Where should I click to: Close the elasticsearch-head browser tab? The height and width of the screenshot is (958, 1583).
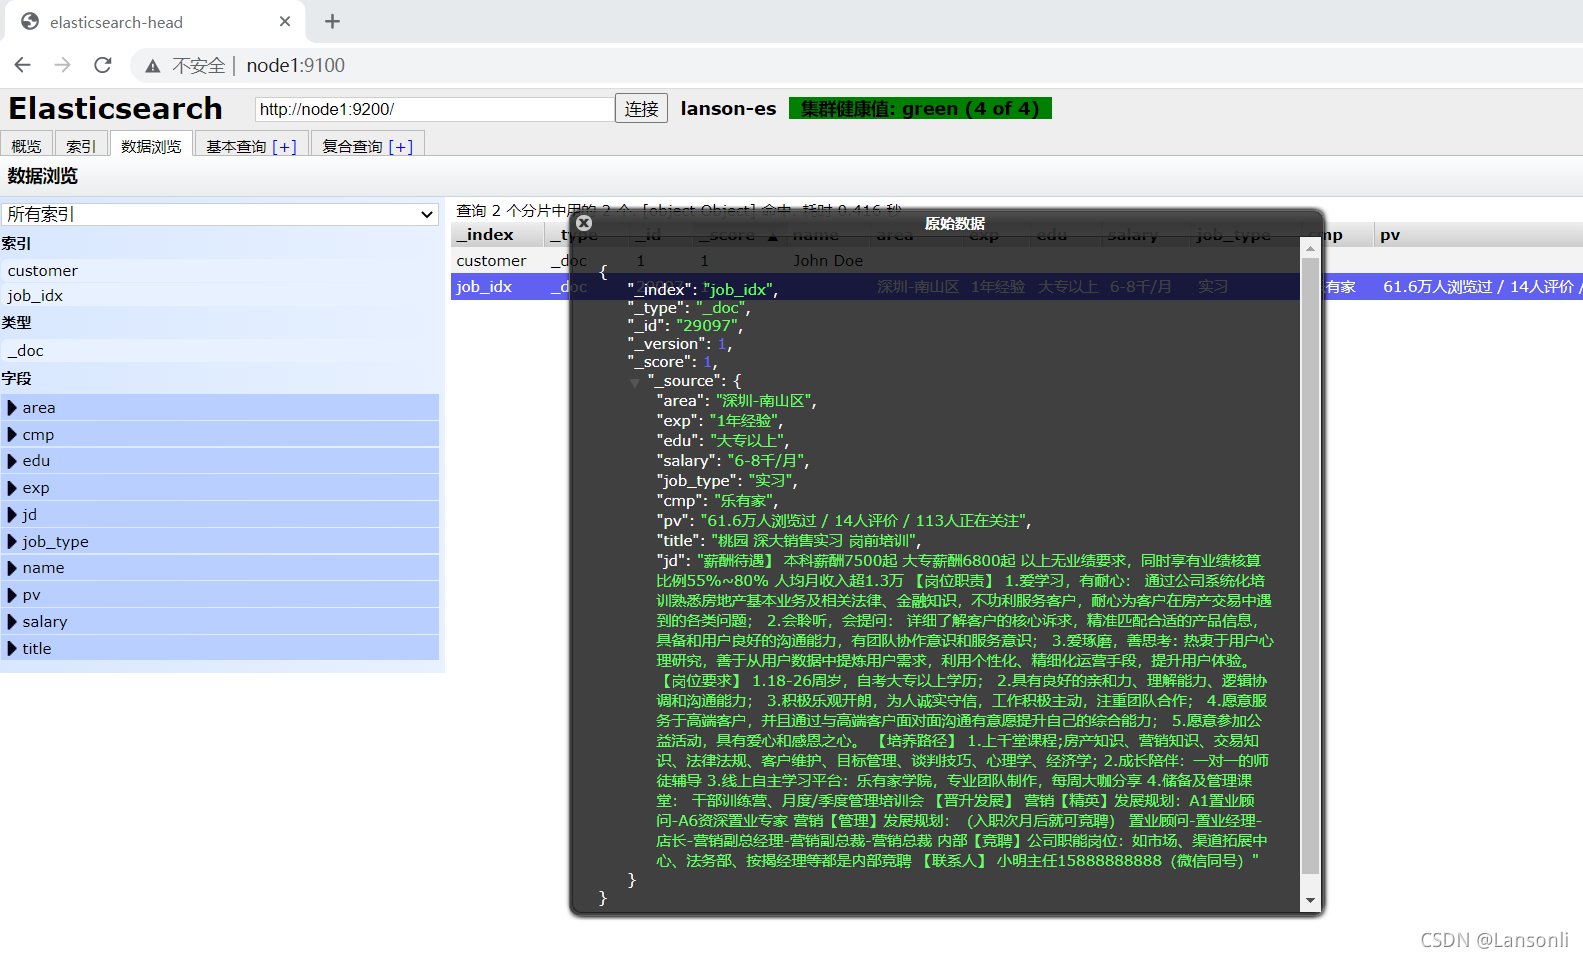click(x=285, y=21)
